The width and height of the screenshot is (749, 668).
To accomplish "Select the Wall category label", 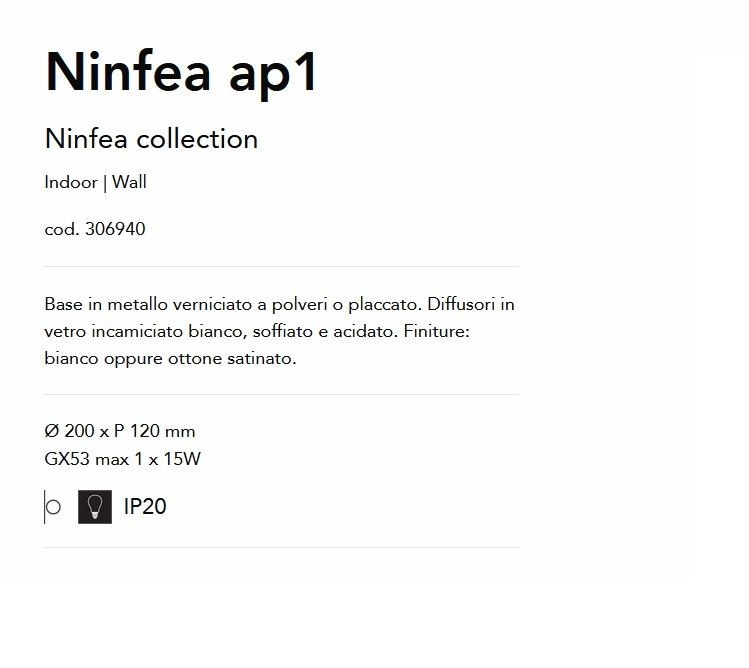I will tap(129, 183).
